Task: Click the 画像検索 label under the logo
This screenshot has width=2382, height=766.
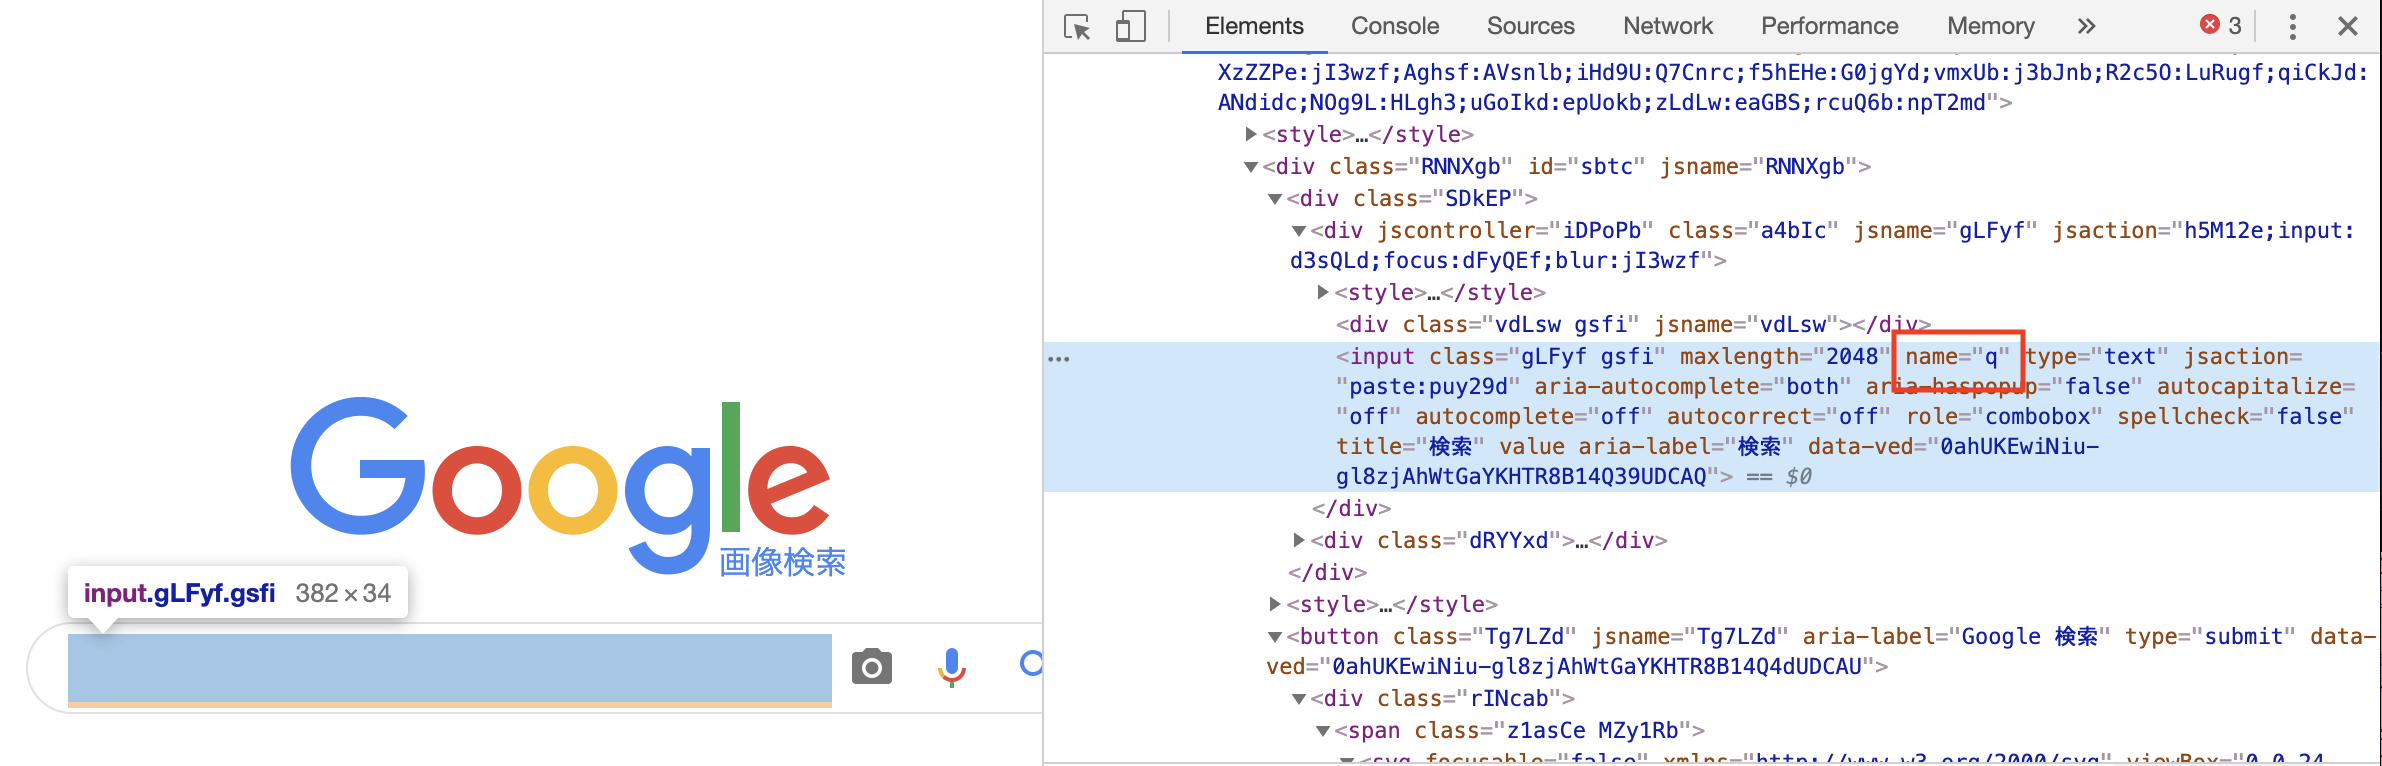Action: click(782, 563)
